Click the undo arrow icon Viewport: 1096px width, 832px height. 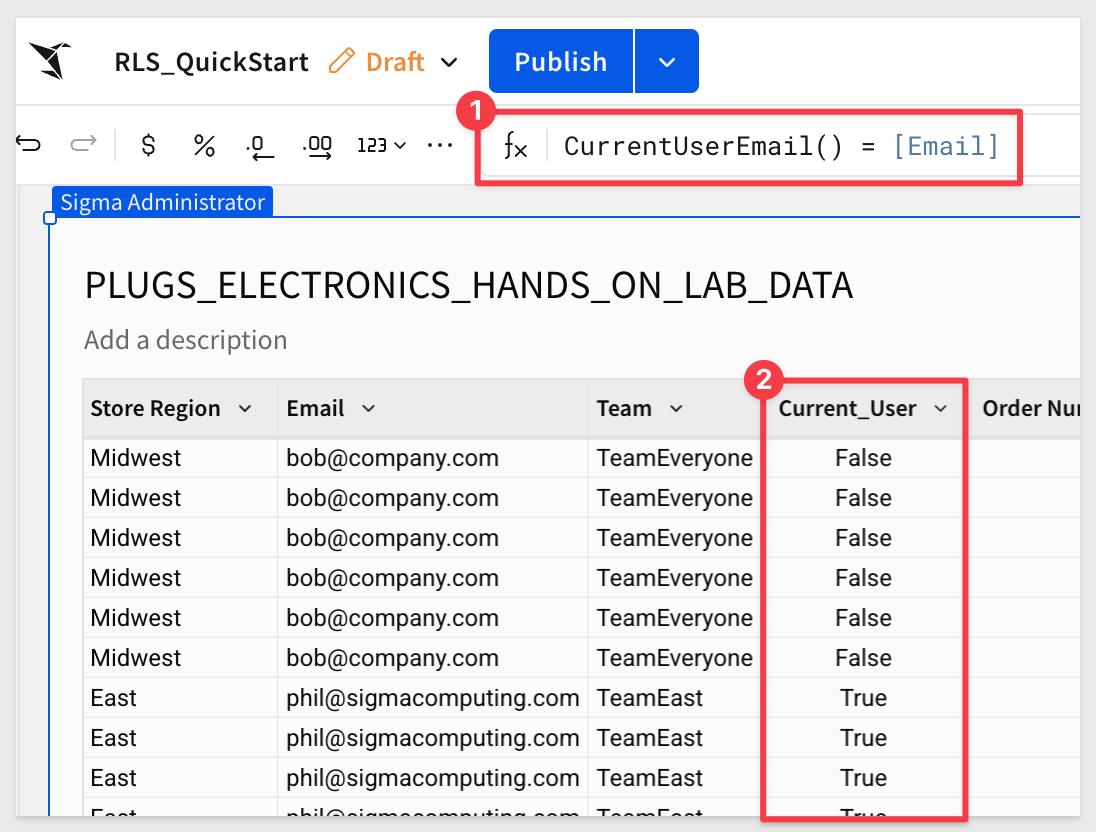(x=29, y=145)
